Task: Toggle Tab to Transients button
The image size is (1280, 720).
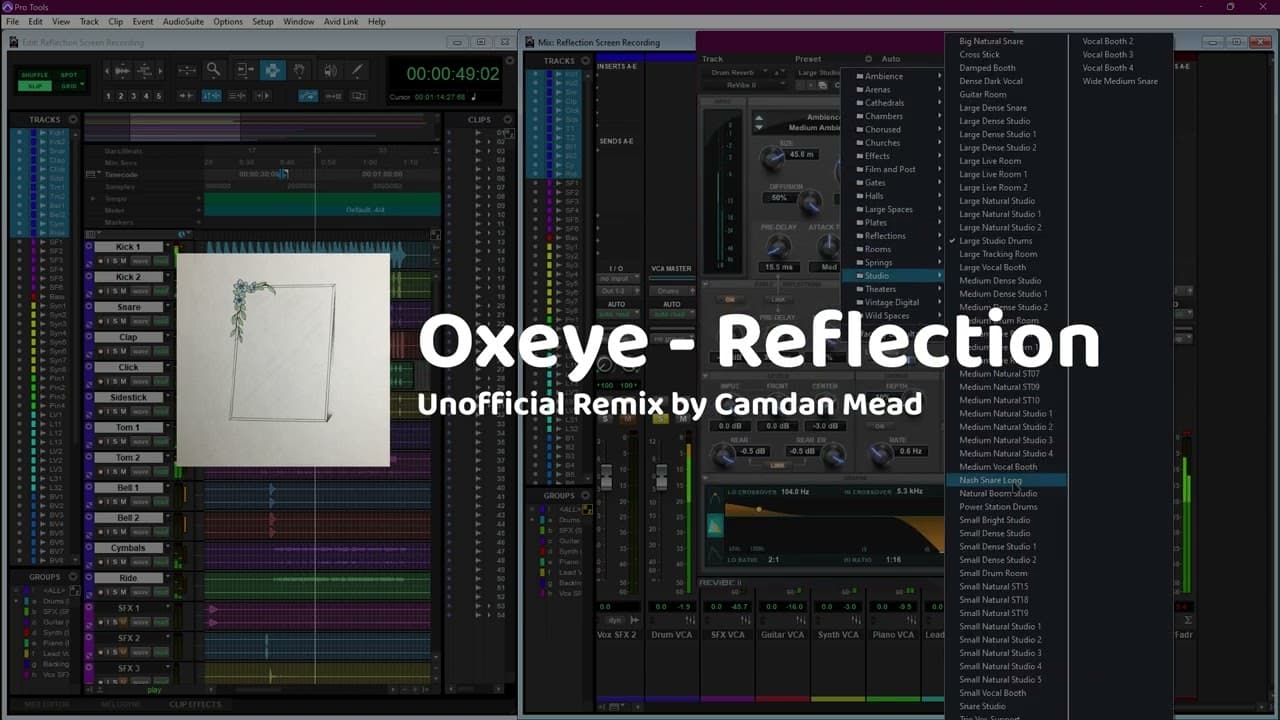Action: 186,96
